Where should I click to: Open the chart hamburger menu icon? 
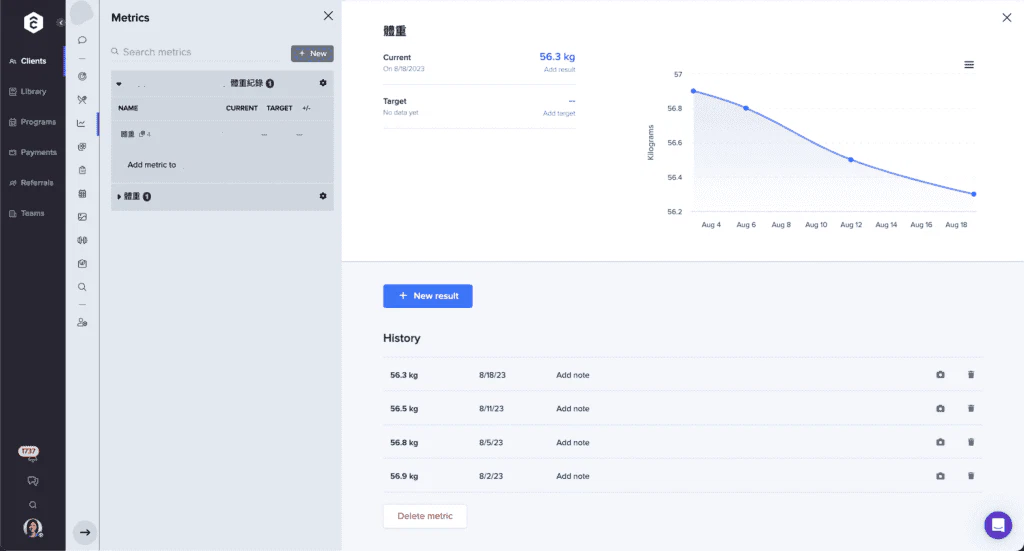(x=968, y=65)
